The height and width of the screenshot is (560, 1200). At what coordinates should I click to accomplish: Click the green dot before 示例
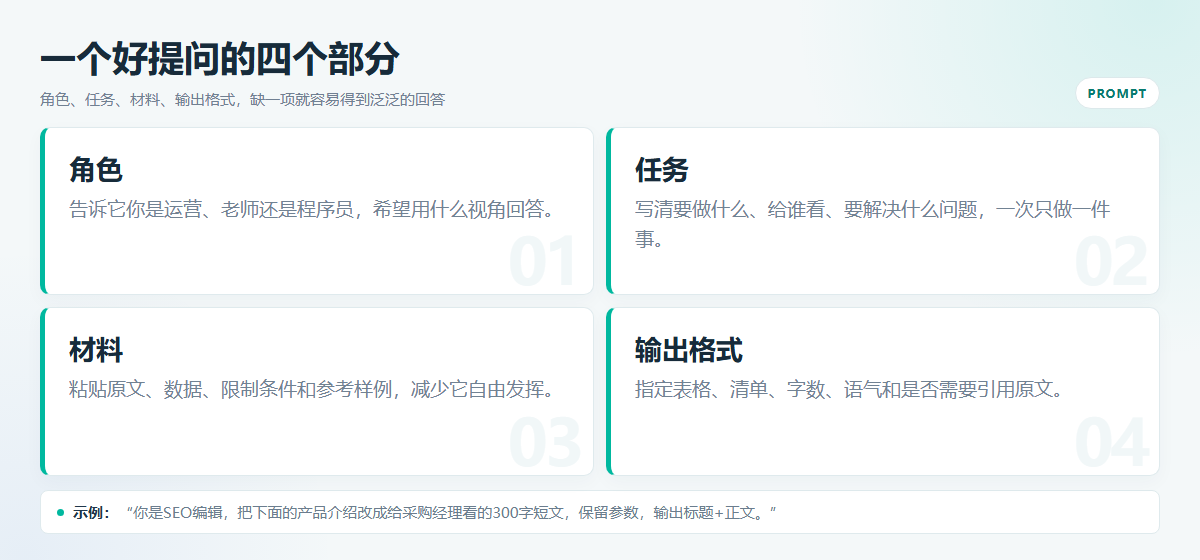tap(60, 513)
